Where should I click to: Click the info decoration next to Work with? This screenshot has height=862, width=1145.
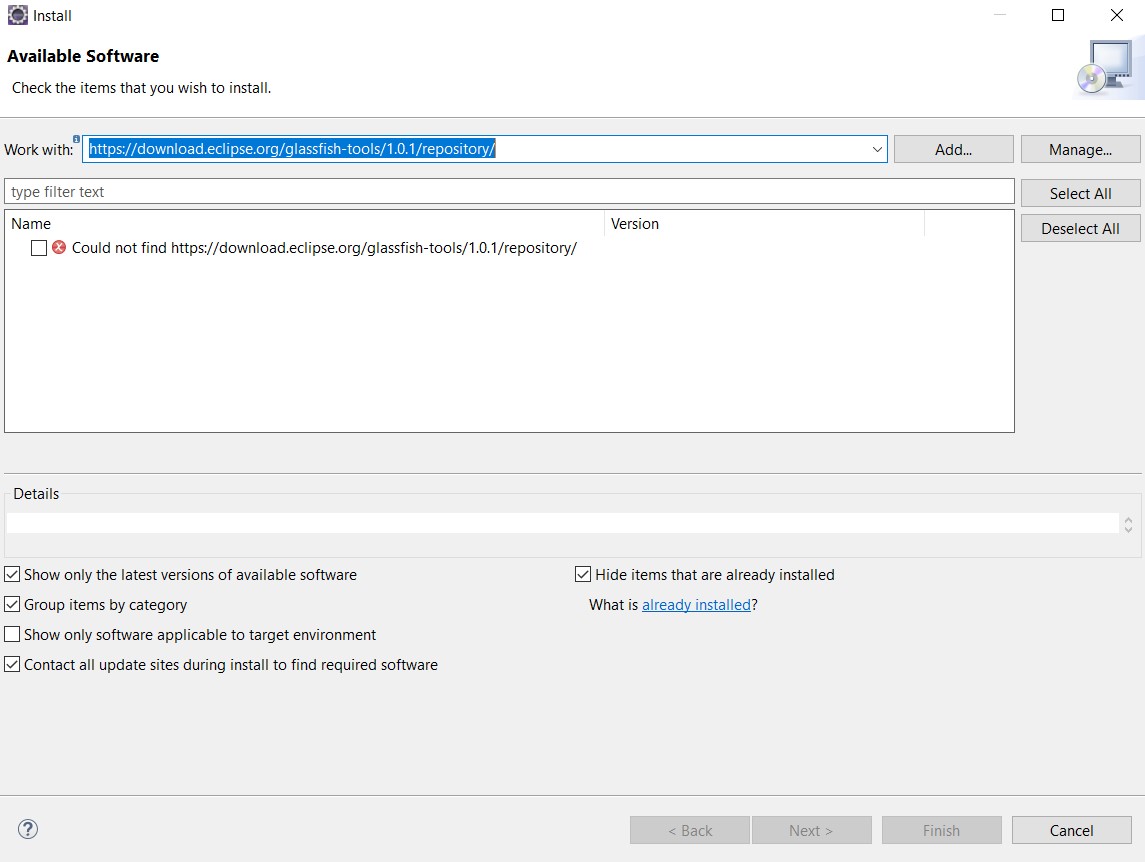point(77,139)
